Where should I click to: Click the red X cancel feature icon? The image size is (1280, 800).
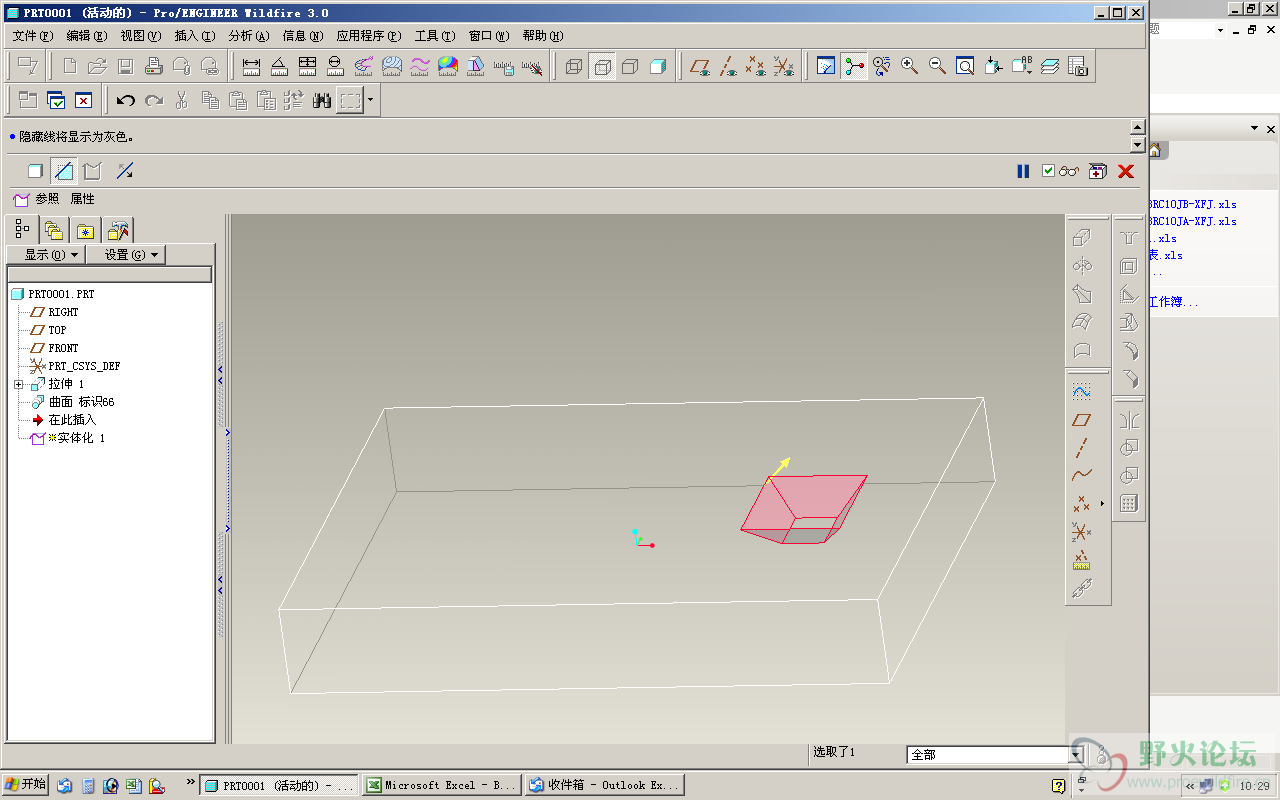coord(1126,171)
